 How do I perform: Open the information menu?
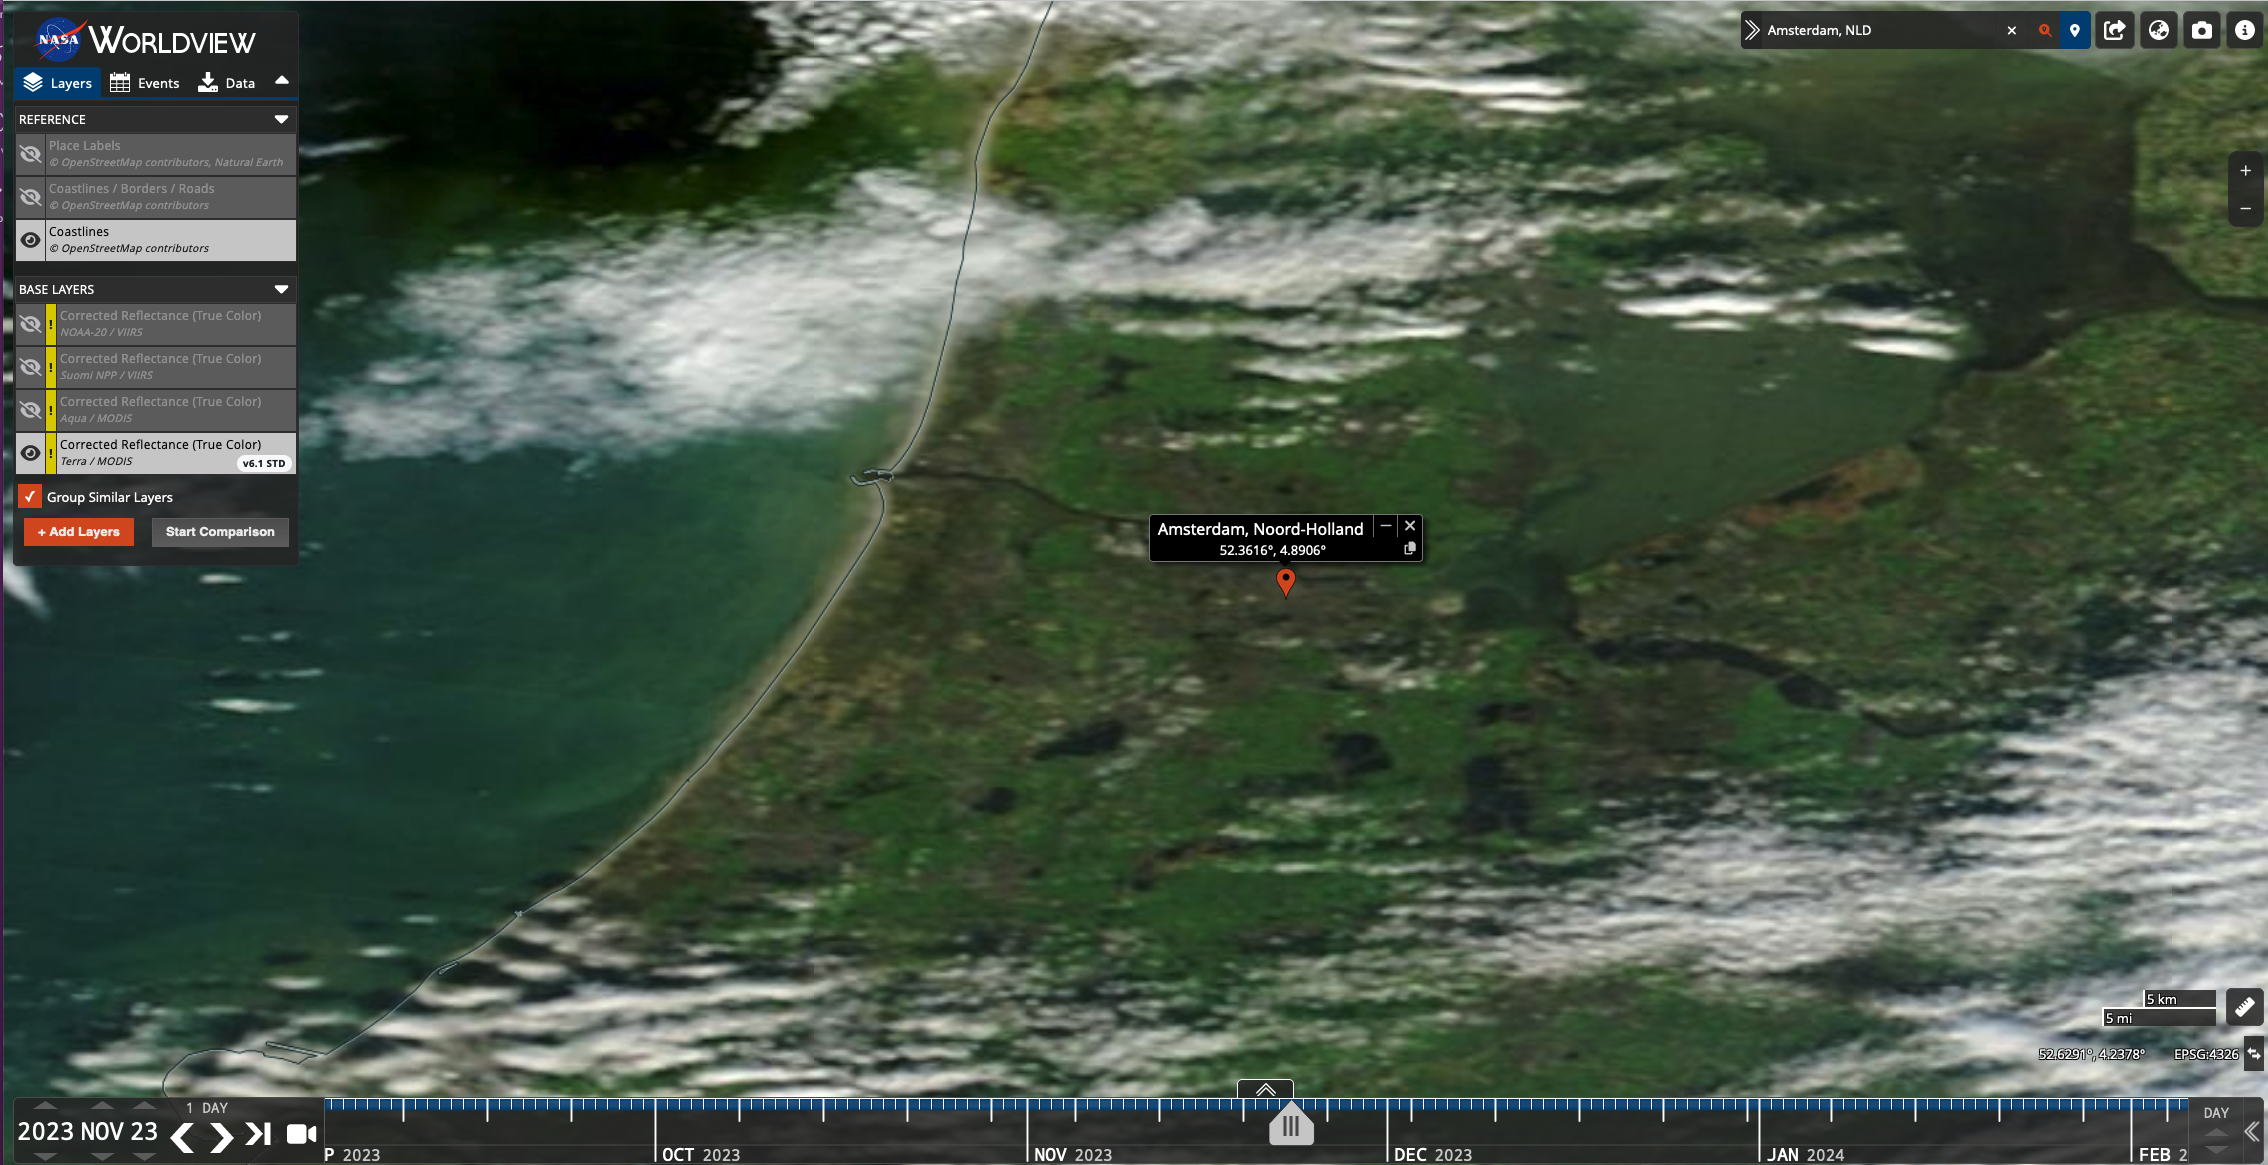[2245, 30]
